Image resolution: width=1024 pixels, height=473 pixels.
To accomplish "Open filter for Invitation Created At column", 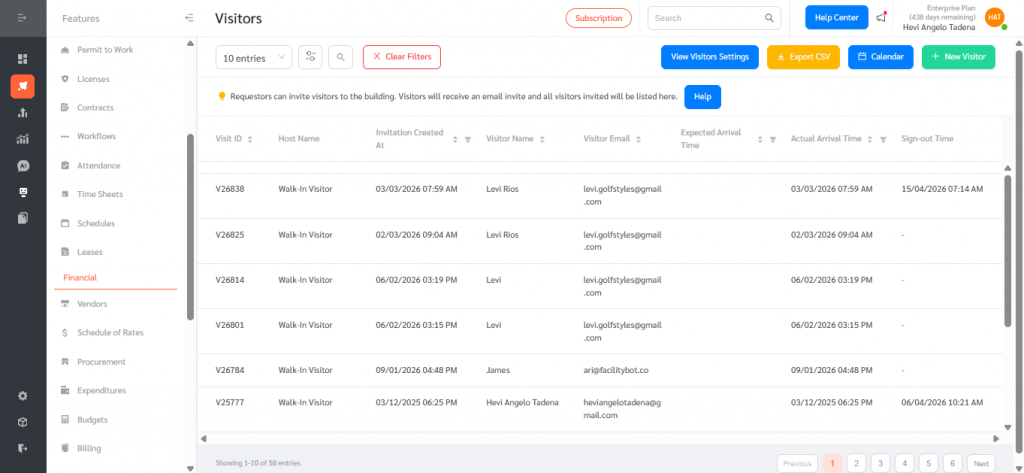I will [x=468, y=139].
